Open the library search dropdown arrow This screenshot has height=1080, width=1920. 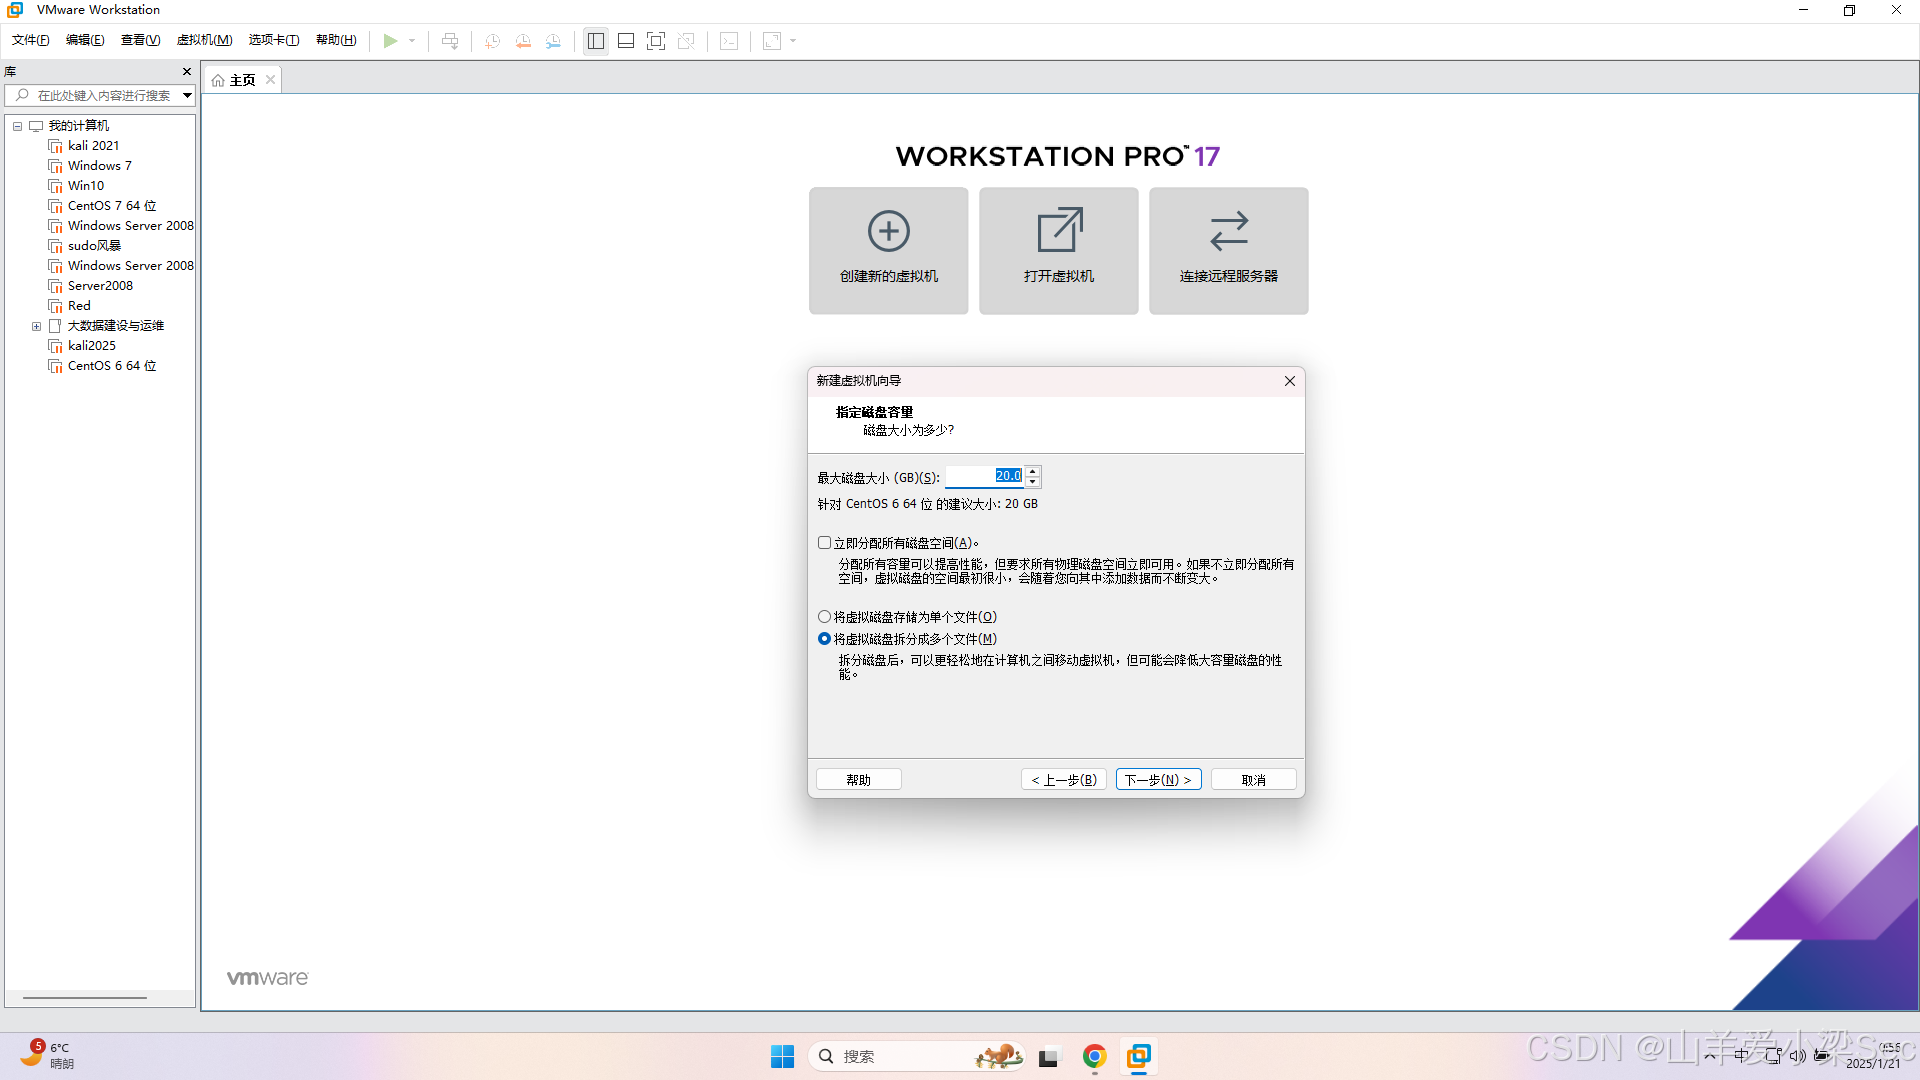(x=187, y=96)
